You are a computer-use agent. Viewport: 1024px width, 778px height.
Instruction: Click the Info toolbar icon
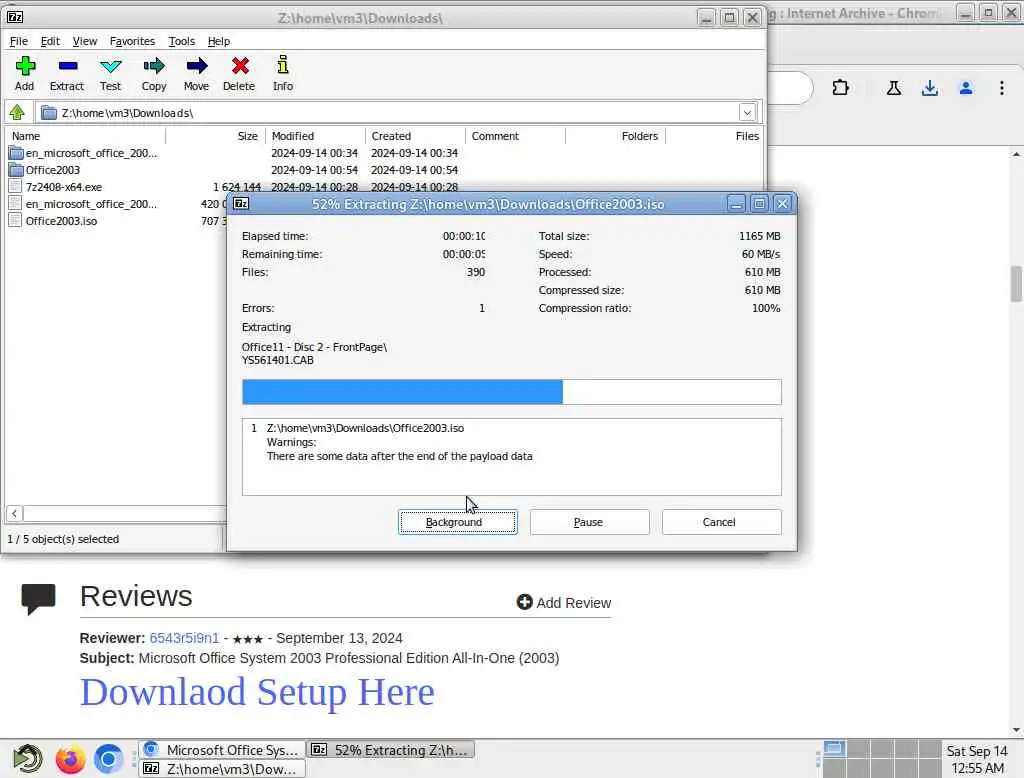point(282,65)
